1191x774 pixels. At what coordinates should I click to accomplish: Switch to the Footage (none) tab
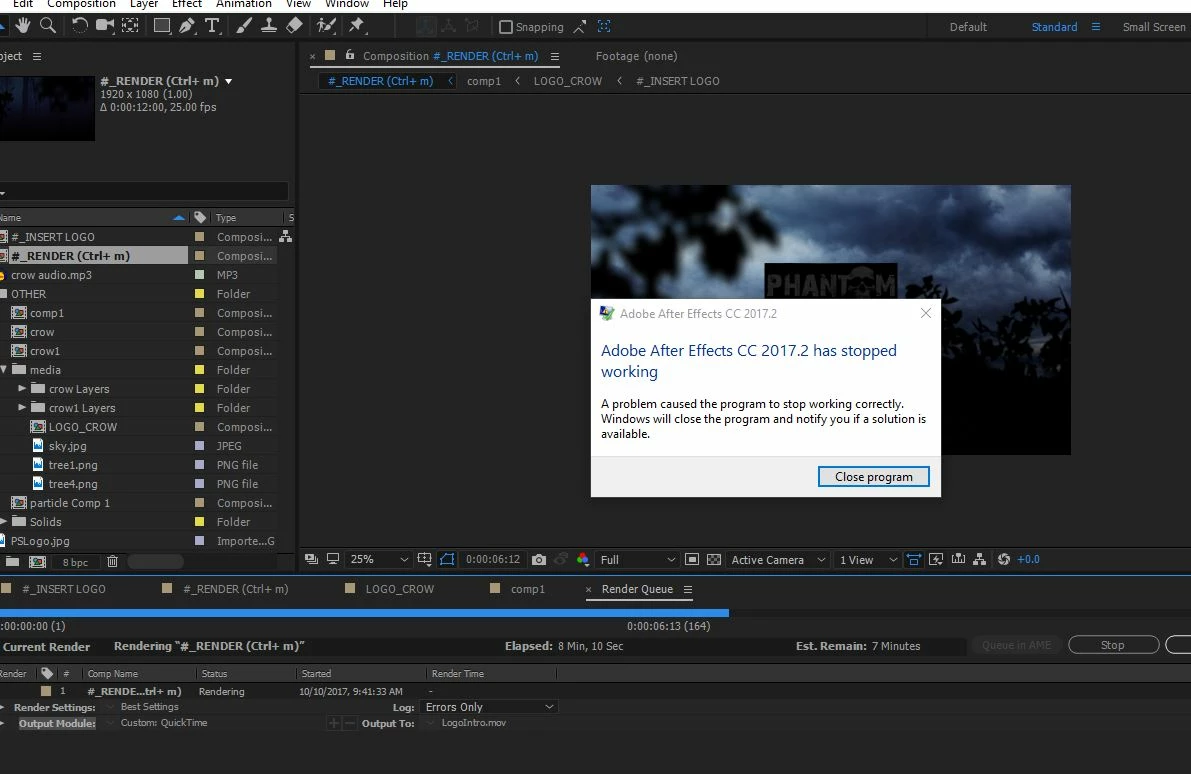(x=636, y=56)
